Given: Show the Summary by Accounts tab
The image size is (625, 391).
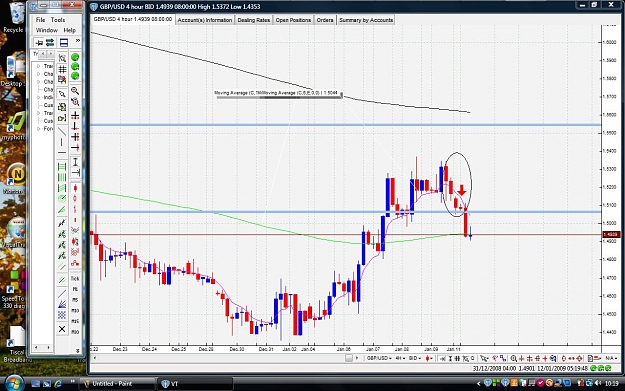Looking at the screenshot, I should click(x=366, y=20).
